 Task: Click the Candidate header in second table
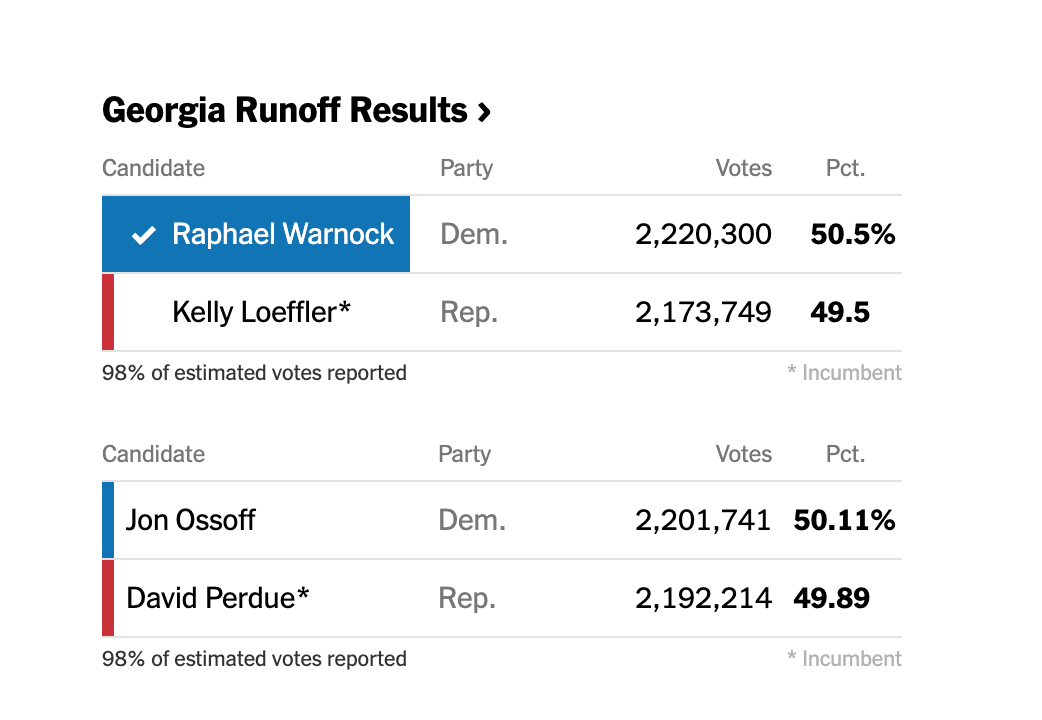(x=153, y=454)
